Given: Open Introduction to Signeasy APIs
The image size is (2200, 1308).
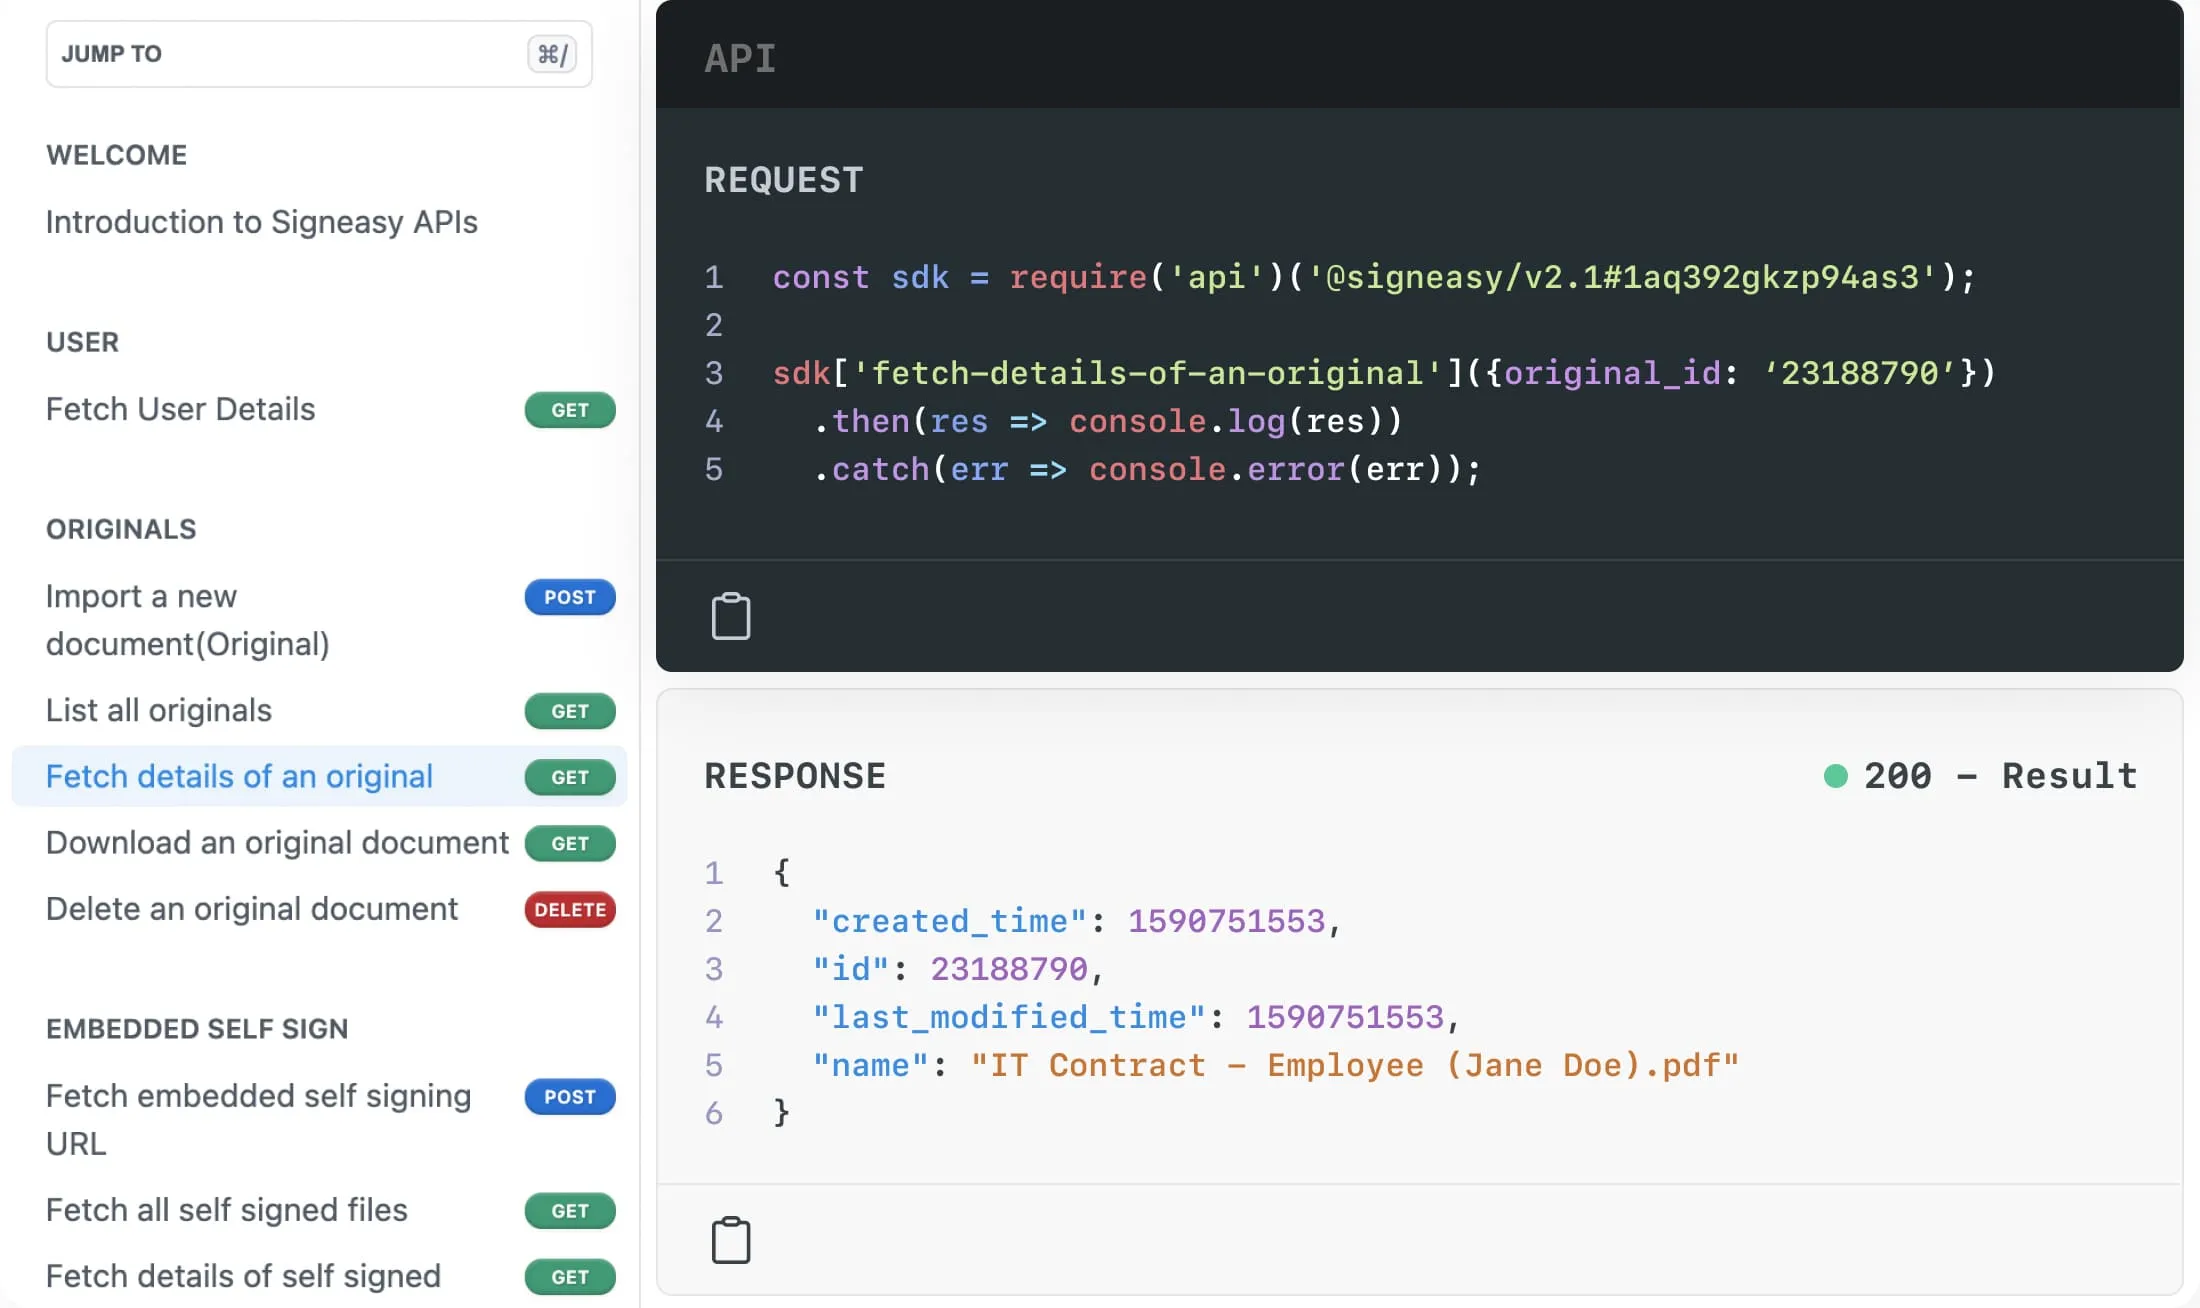Looking at the screenshot, I should (x=261, y=222).
